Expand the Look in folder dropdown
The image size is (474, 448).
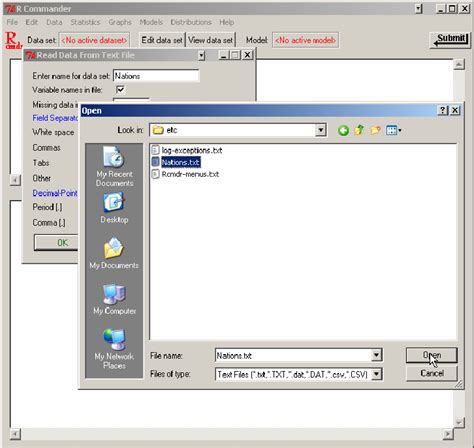[321, 130]
